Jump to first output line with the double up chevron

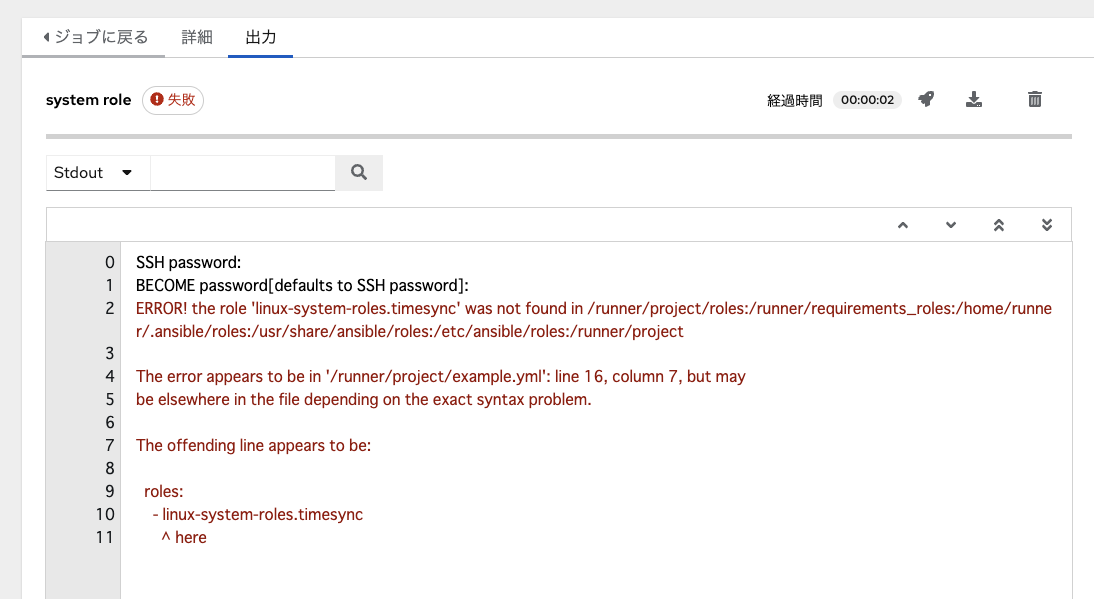998,225
